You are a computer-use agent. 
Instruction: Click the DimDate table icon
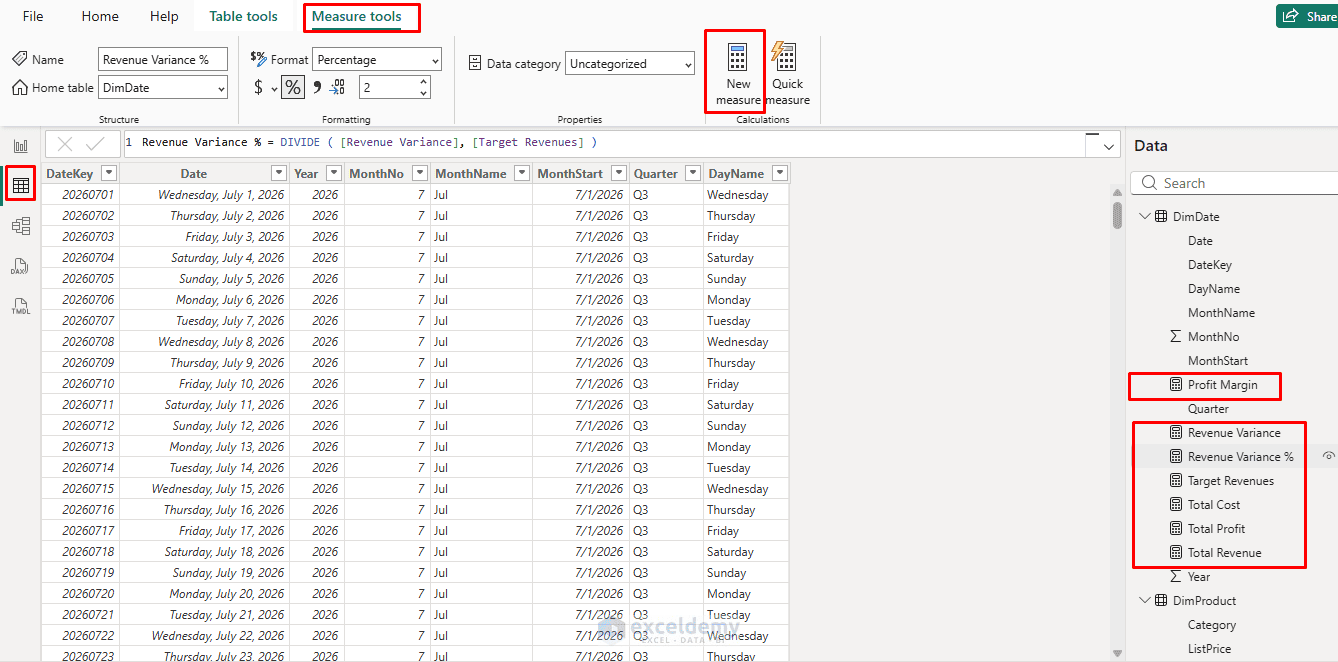pos(1161,217)
